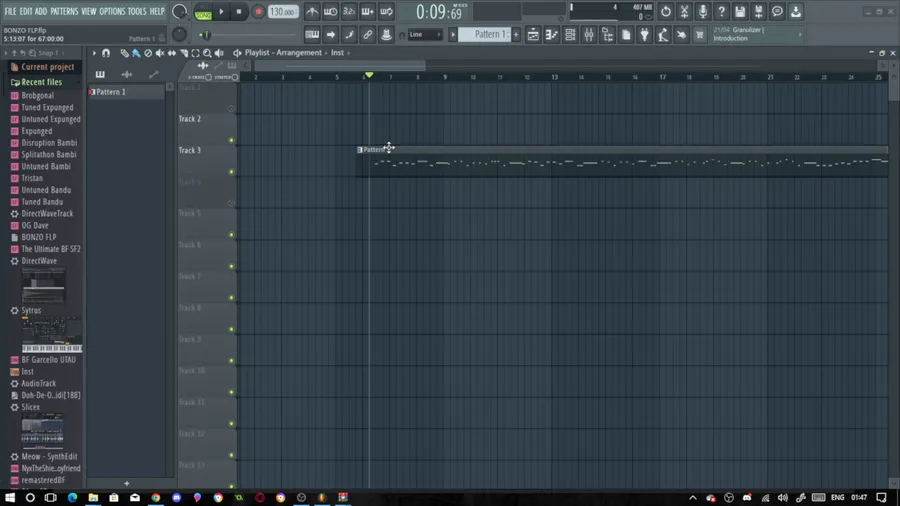Select the Draw pencil tool in playlist

tap(124, 53)
